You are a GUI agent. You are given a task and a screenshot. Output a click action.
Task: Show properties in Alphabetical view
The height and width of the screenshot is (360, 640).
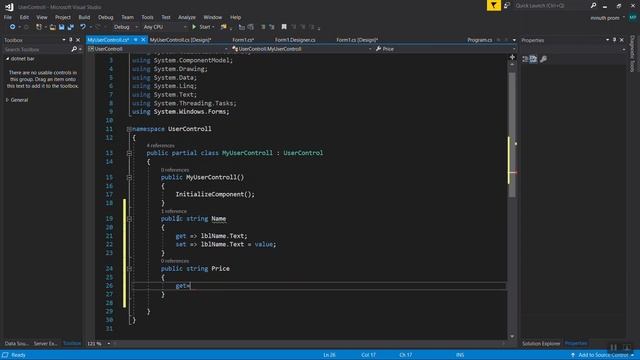533,59
